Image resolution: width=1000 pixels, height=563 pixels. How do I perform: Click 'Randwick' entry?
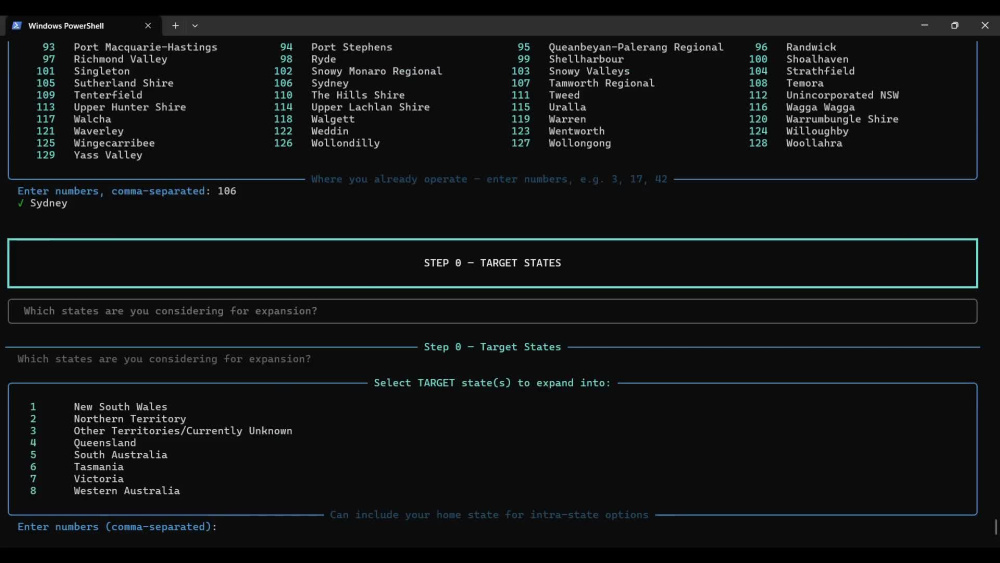811,47
